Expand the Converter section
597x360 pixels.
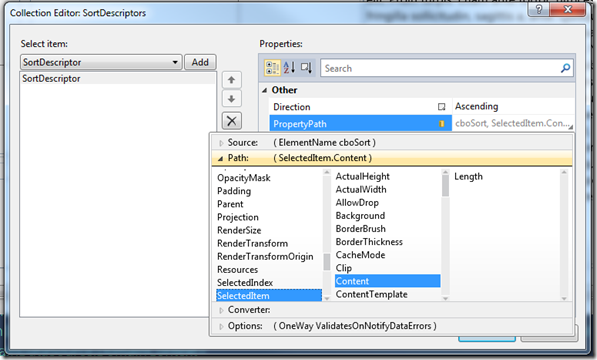[x=221, y=310]
